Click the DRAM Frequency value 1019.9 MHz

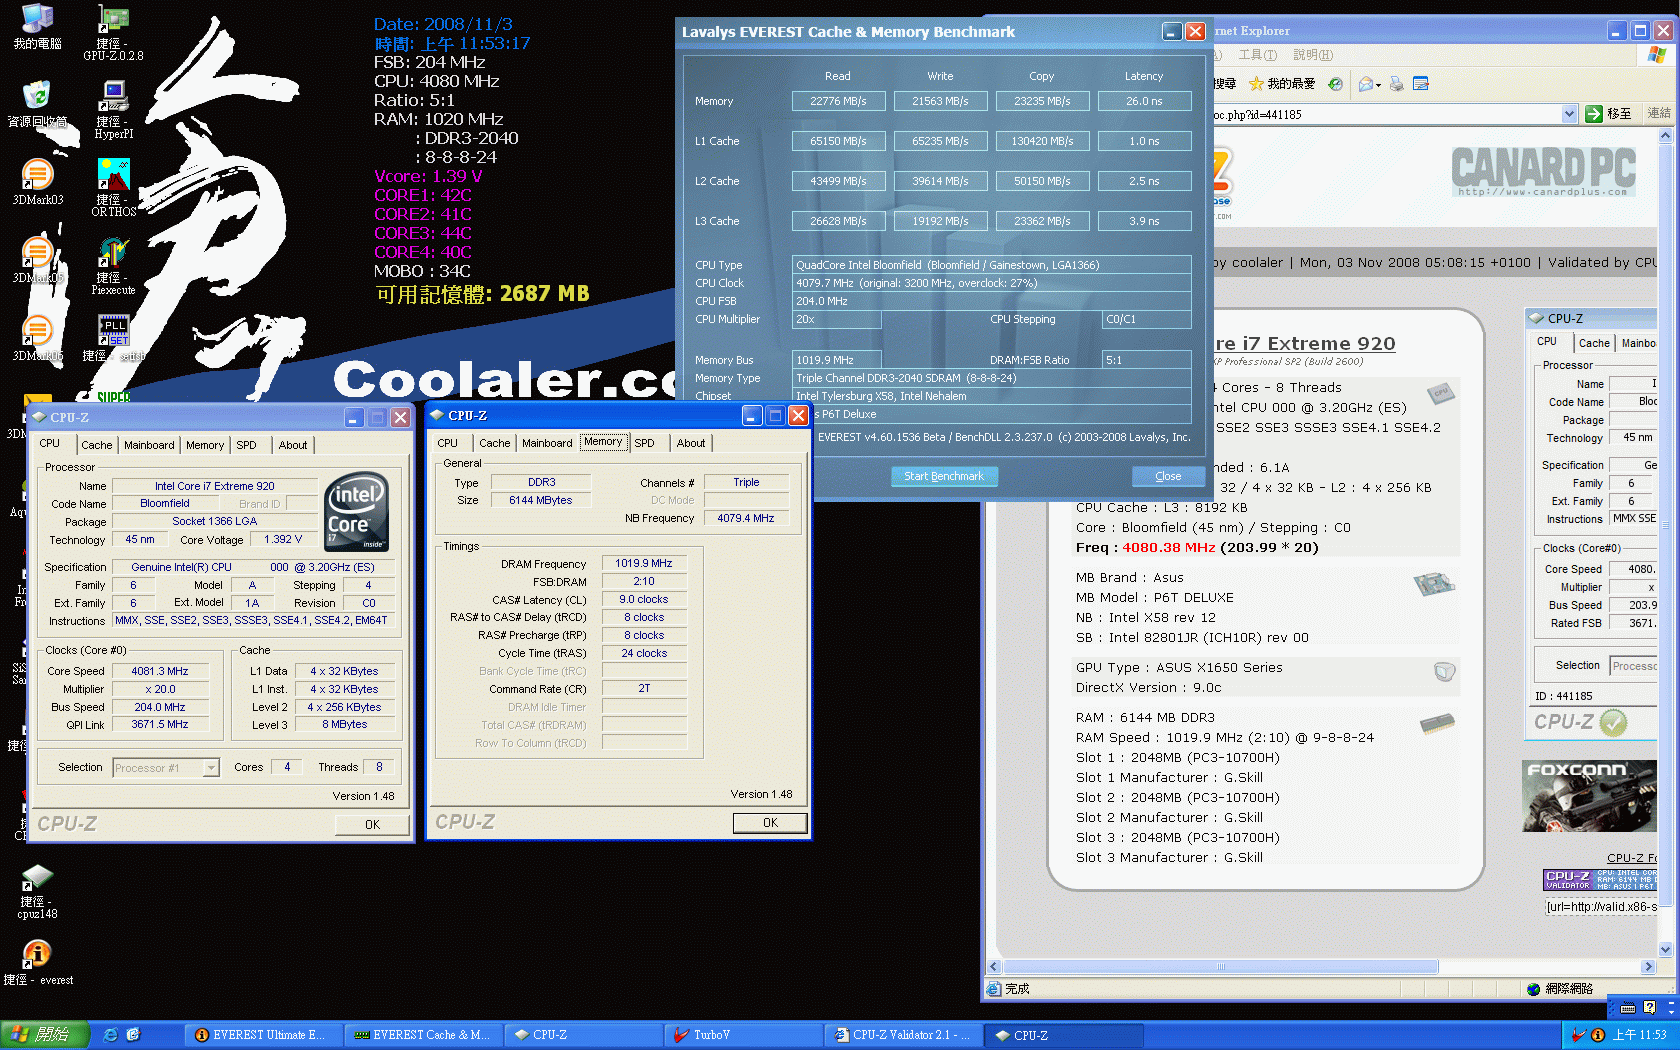[644, 563]
